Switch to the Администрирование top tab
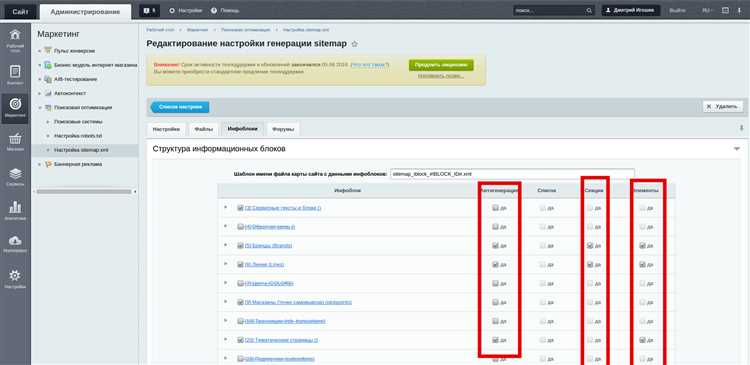Screen dimensions: 750x365 (x=85, y=11)
